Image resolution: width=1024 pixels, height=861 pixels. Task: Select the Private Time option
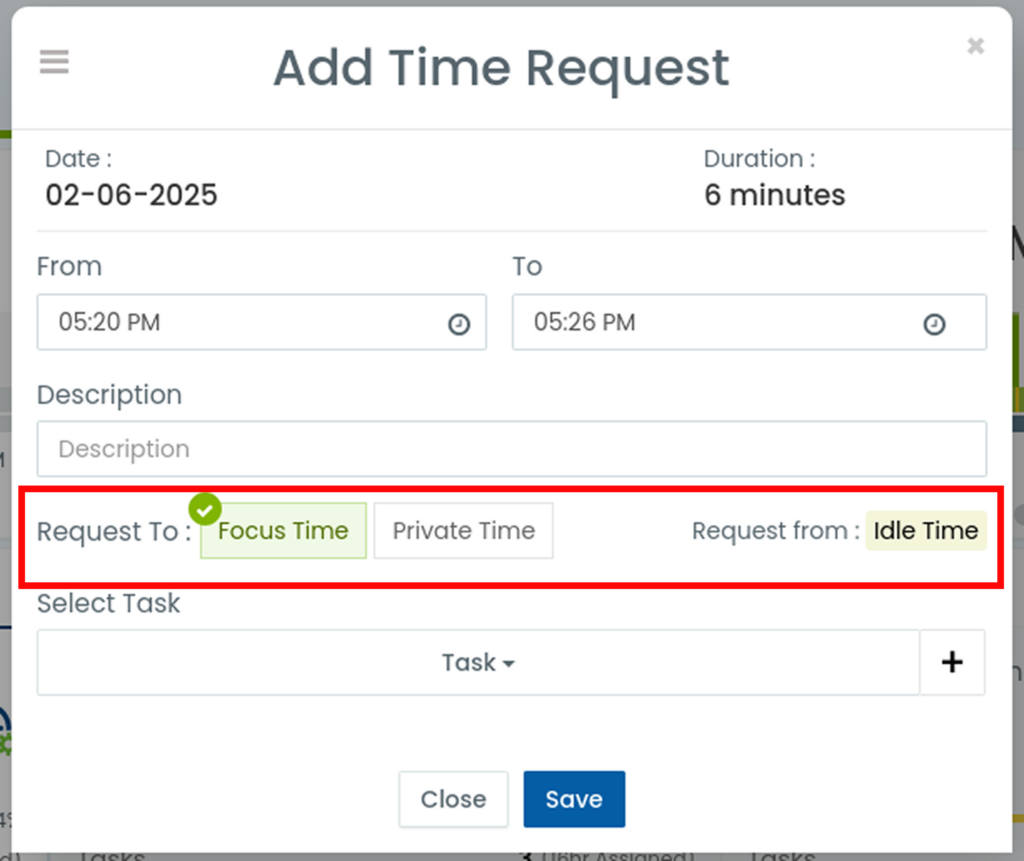(x=464, y=530)
